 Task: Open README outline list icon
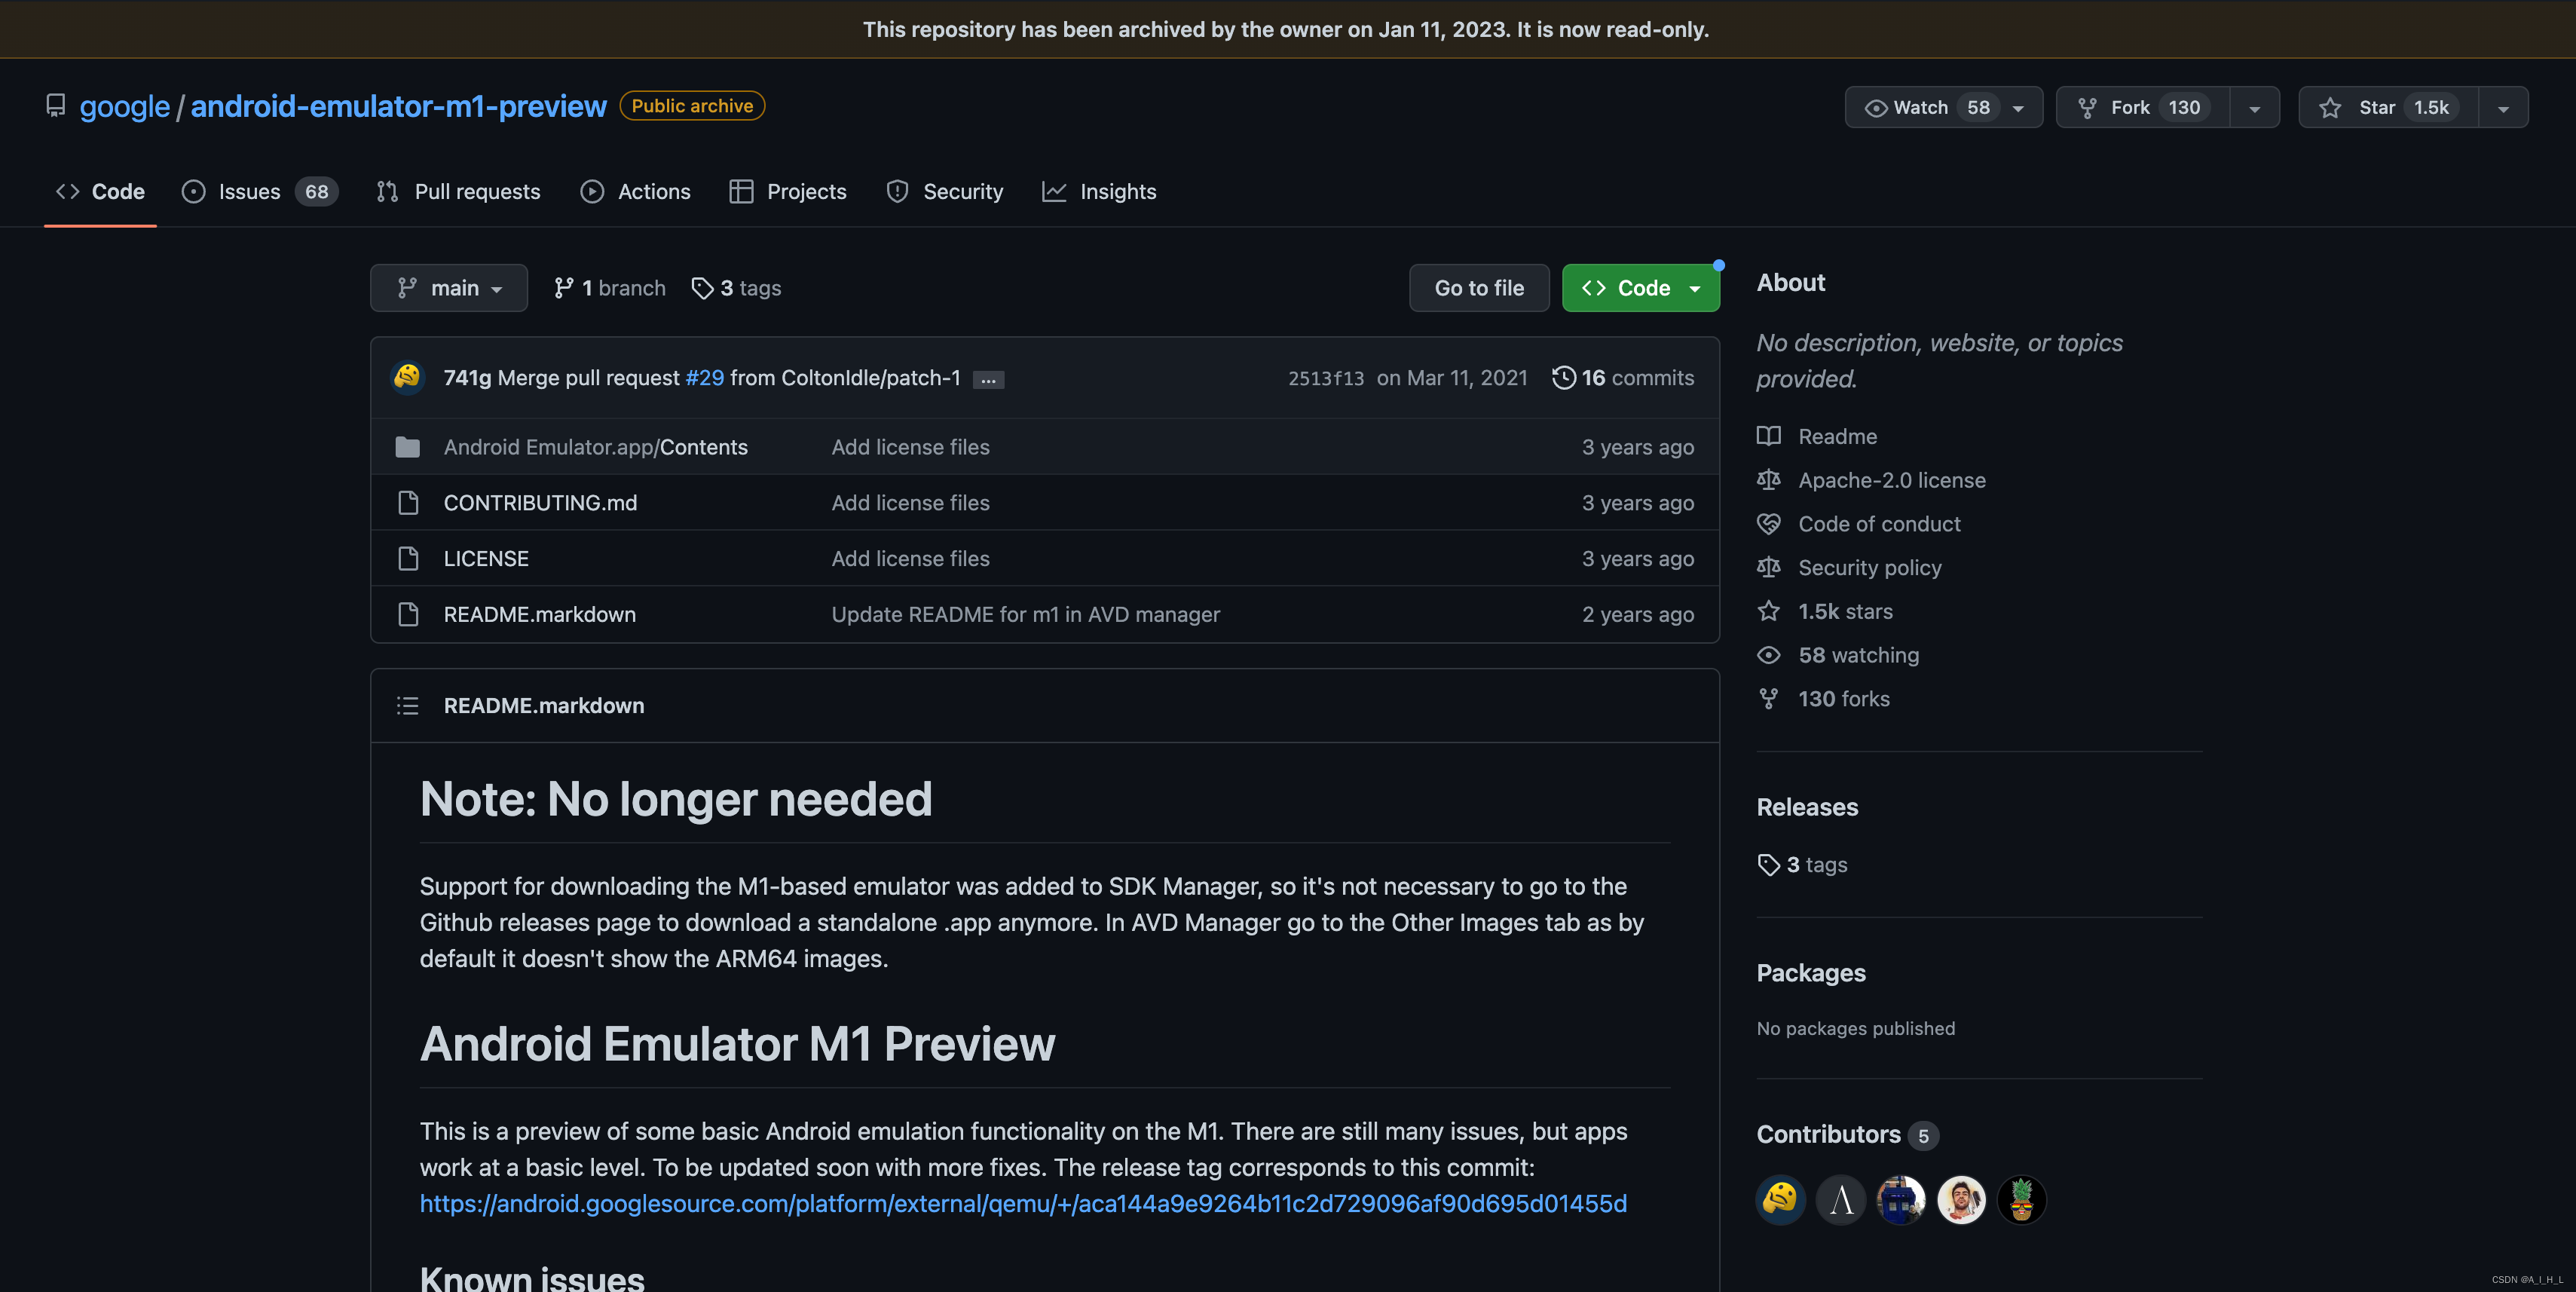tap(408, 706)
